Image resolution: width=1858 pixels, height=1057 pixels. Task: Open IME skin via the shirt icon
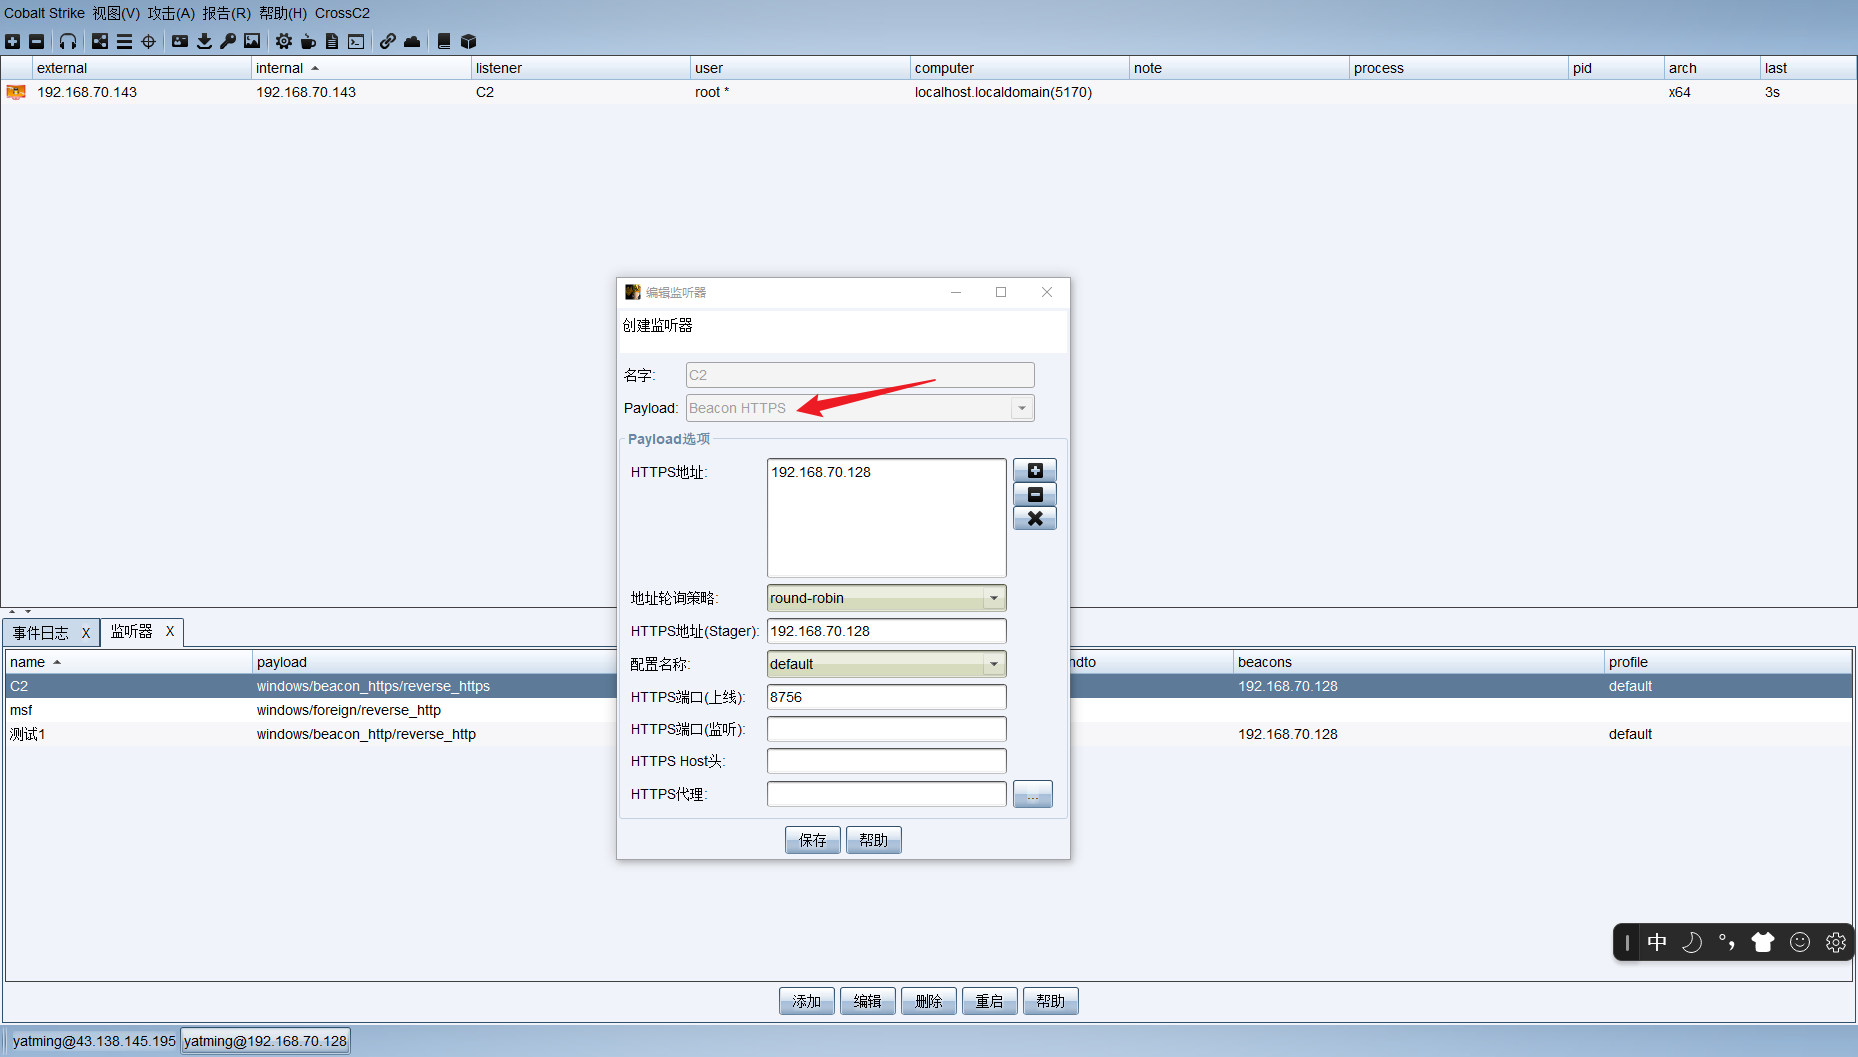click(1763, 942)
